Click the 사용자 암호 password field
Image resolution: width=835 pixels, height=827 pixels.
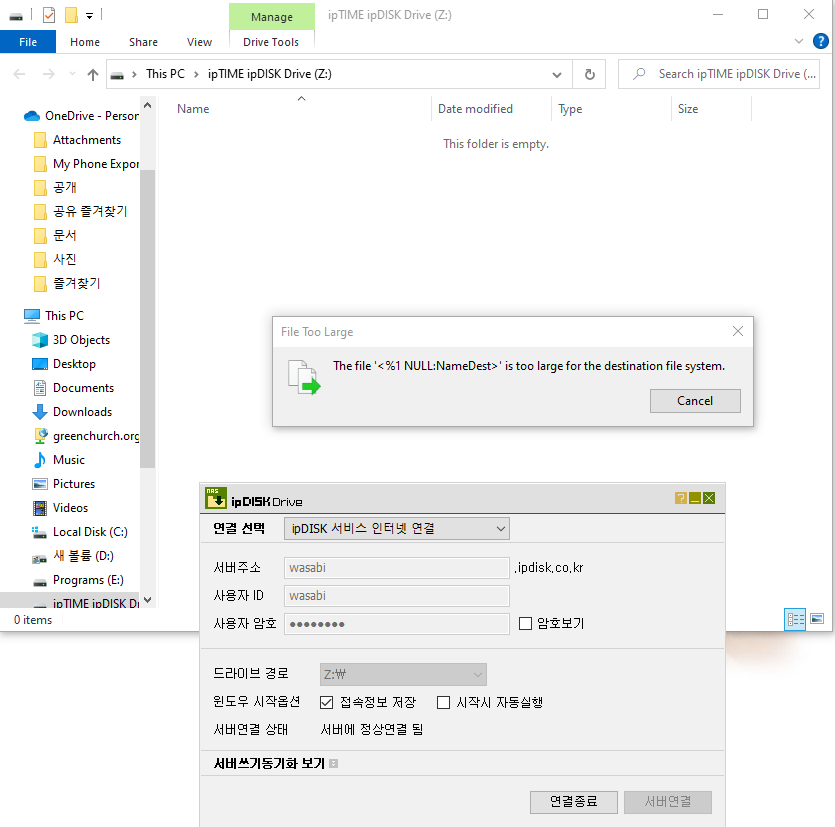pyautogui.click(x=397, y=624)
